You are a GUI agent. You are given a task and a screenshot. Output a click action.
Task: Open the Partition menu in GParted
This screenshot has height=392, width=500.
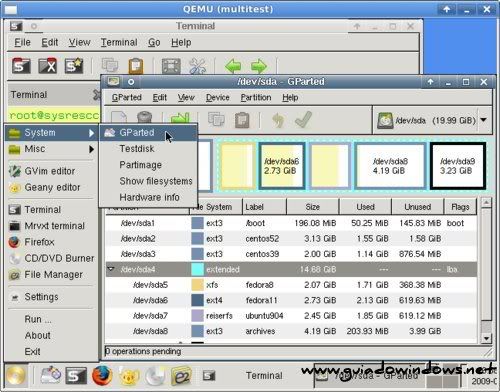tap(256, 98)
